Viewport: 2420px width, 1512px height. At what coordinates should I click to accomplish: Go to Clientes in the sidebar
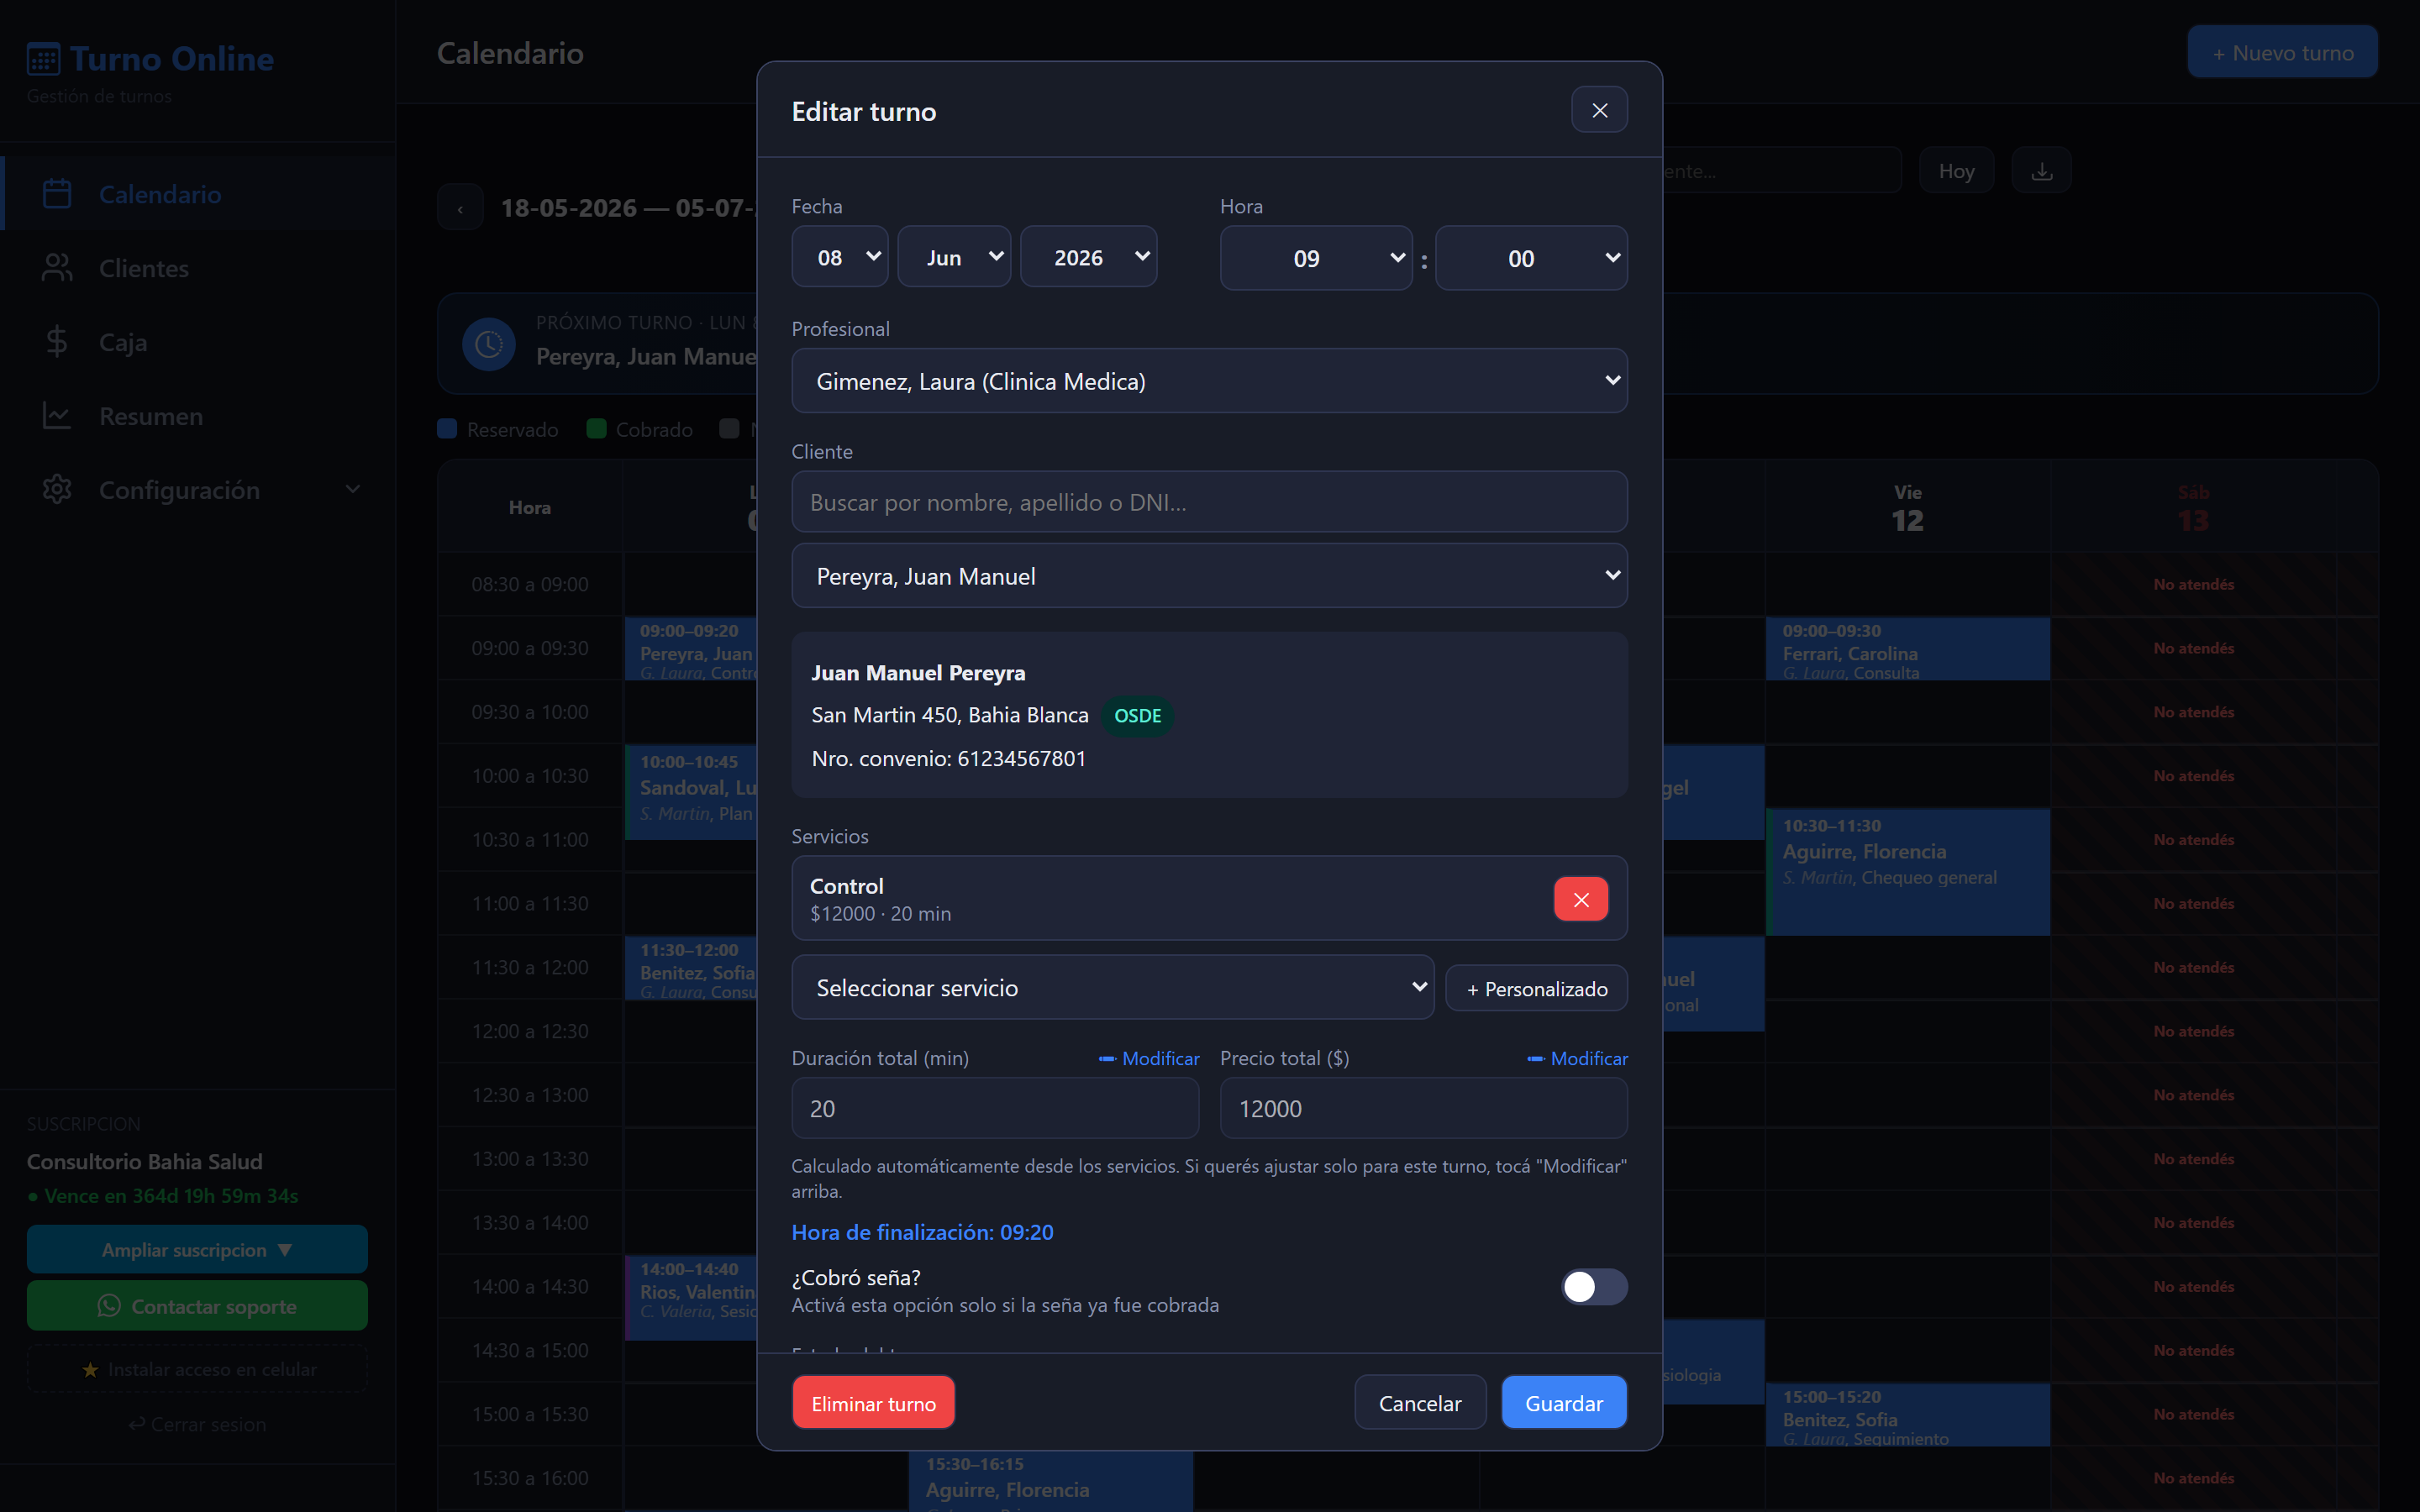[x=198, y=268]
